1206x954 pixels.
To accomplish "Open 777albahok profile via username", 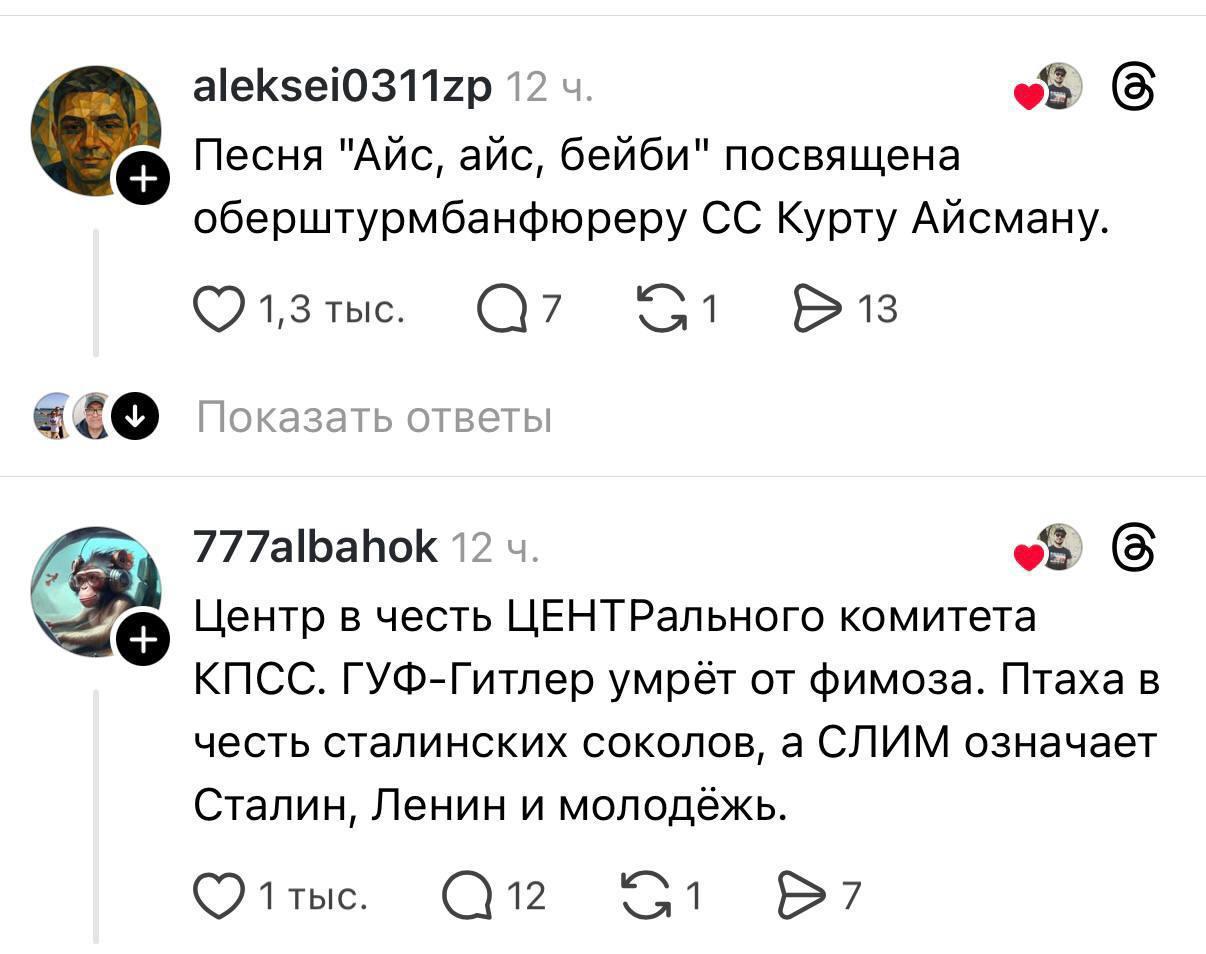I will coord(314,549).
